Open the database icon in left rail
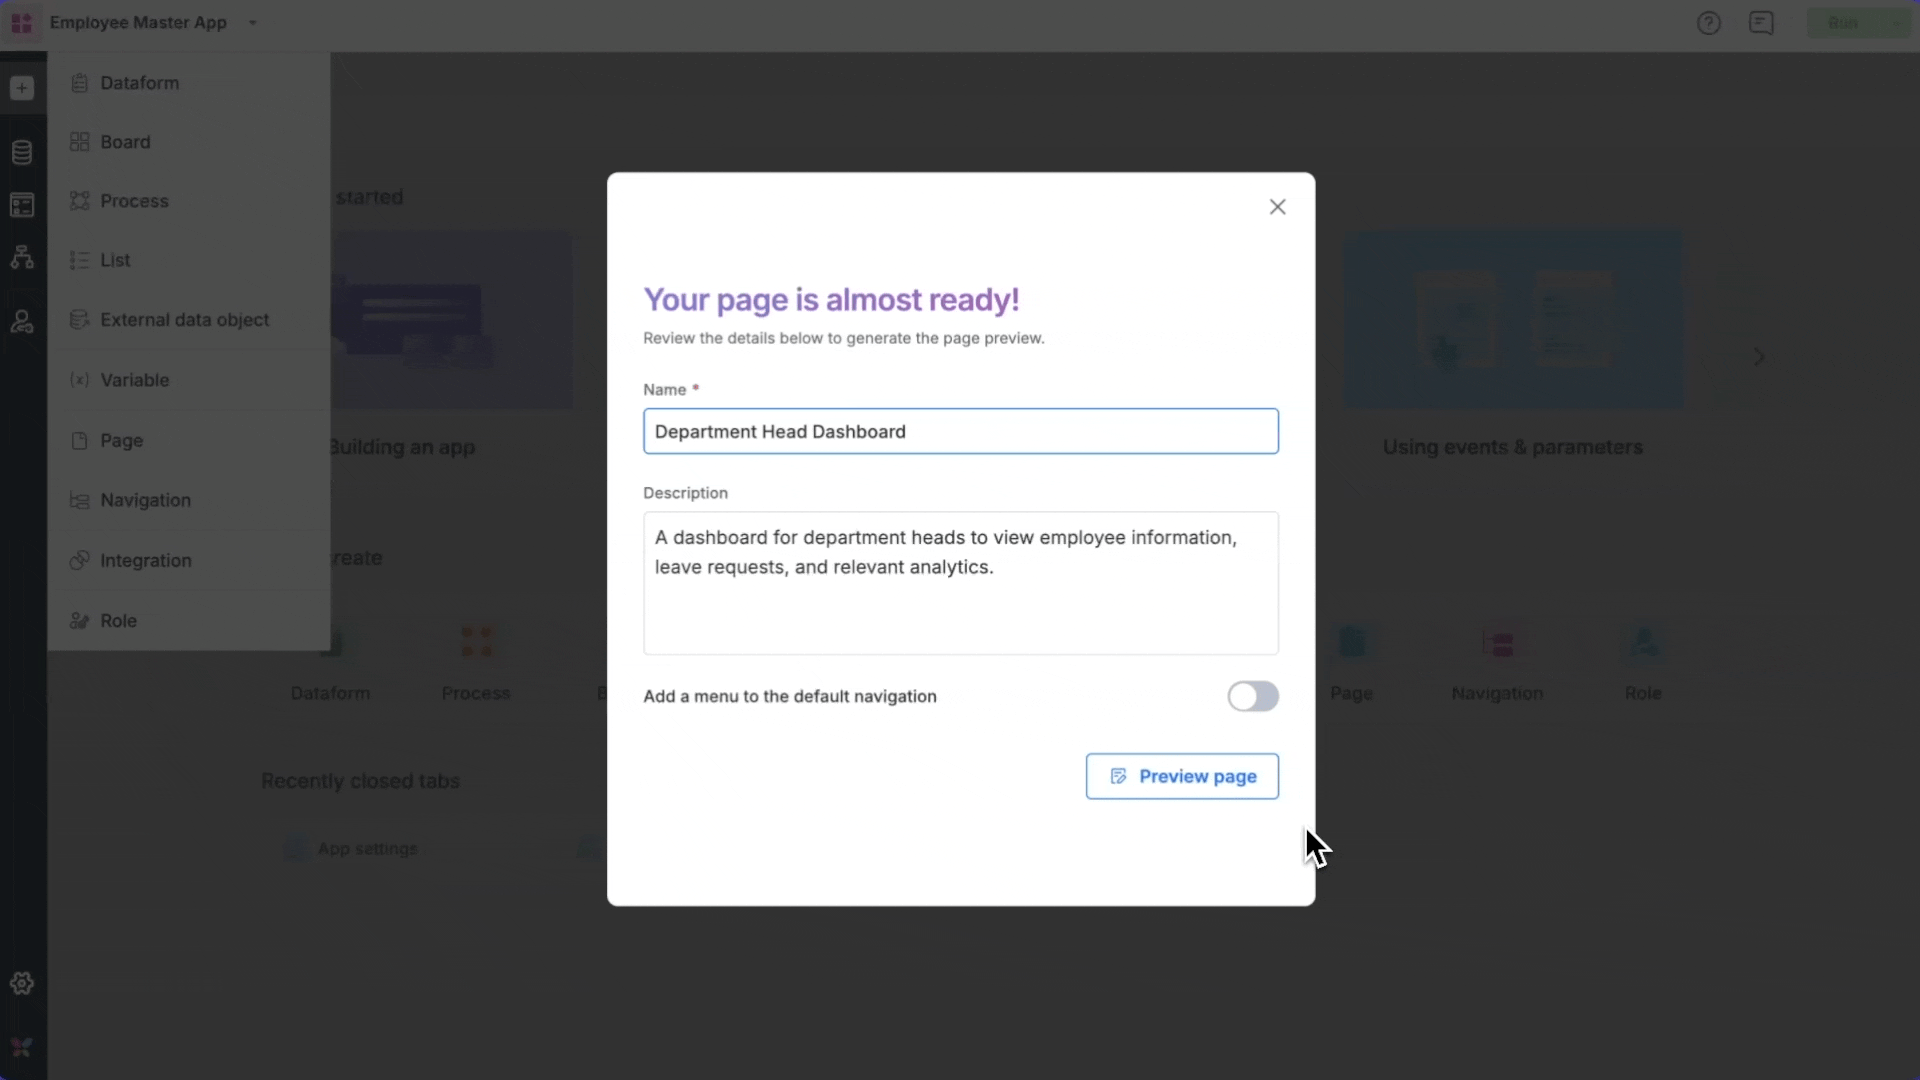This screenshot has width=1920, height=1080. (x=22, y=152)
